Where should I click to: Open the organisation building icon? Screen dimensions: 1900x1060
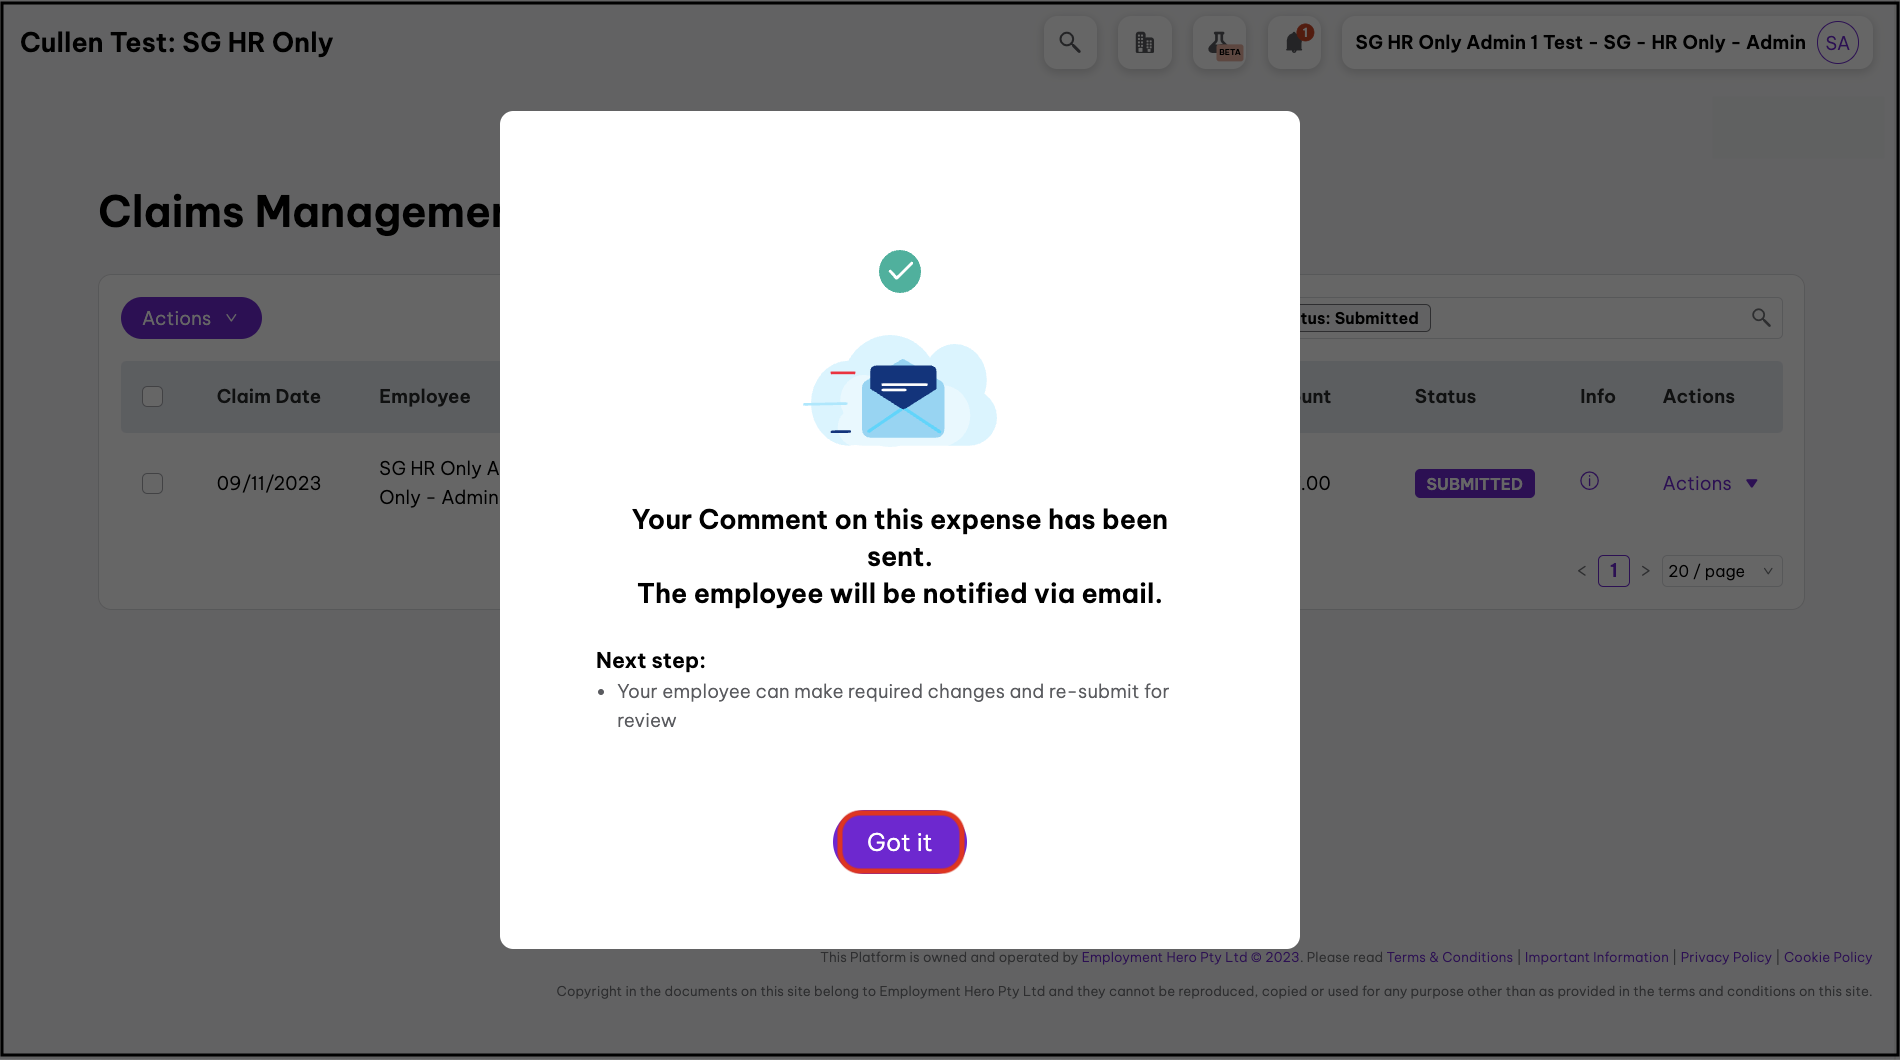coord(1145,43)
